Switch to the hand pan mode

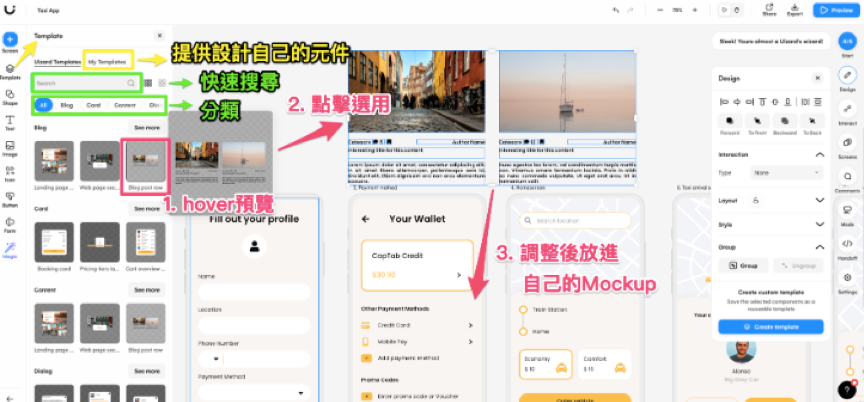(736, 10)
